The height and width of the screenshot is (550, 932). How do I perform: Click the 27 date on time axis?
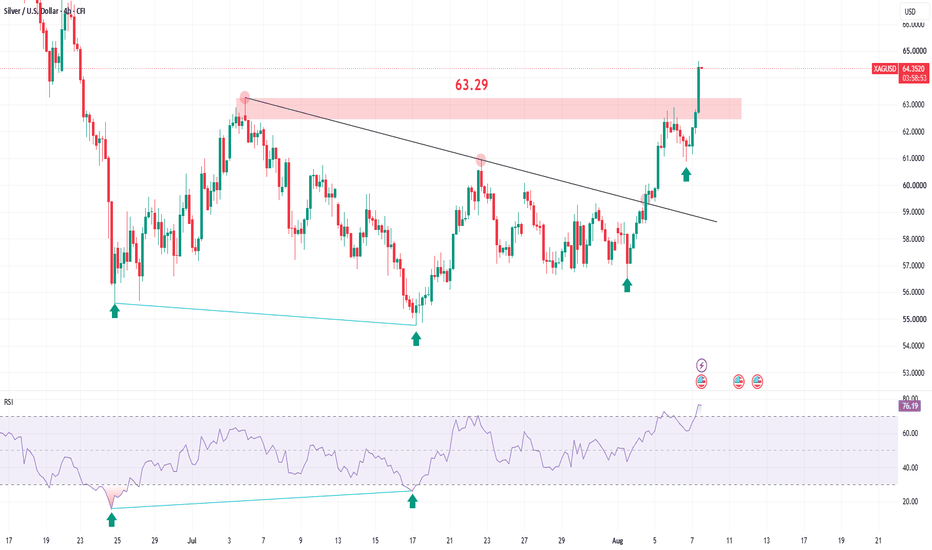click(x=524, y=541)
